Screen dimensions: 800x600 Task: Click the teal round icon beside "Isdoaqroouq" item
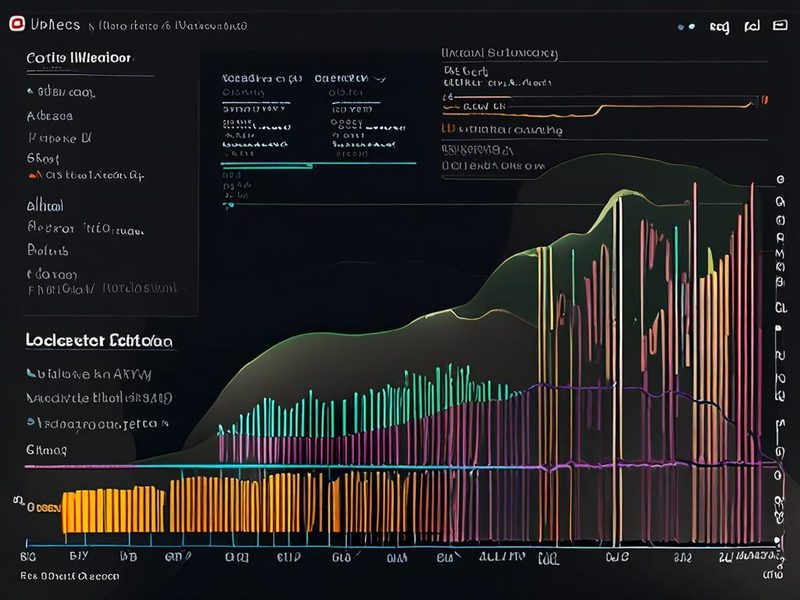click(31, 422)
